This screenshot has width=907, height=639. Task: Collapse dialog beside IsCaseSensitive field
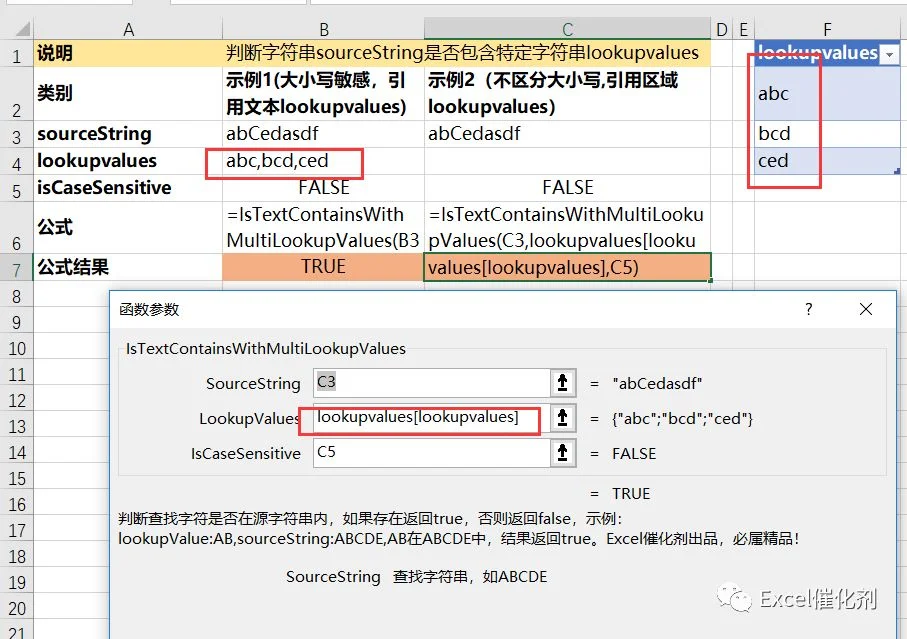click(x=562, y=453)
